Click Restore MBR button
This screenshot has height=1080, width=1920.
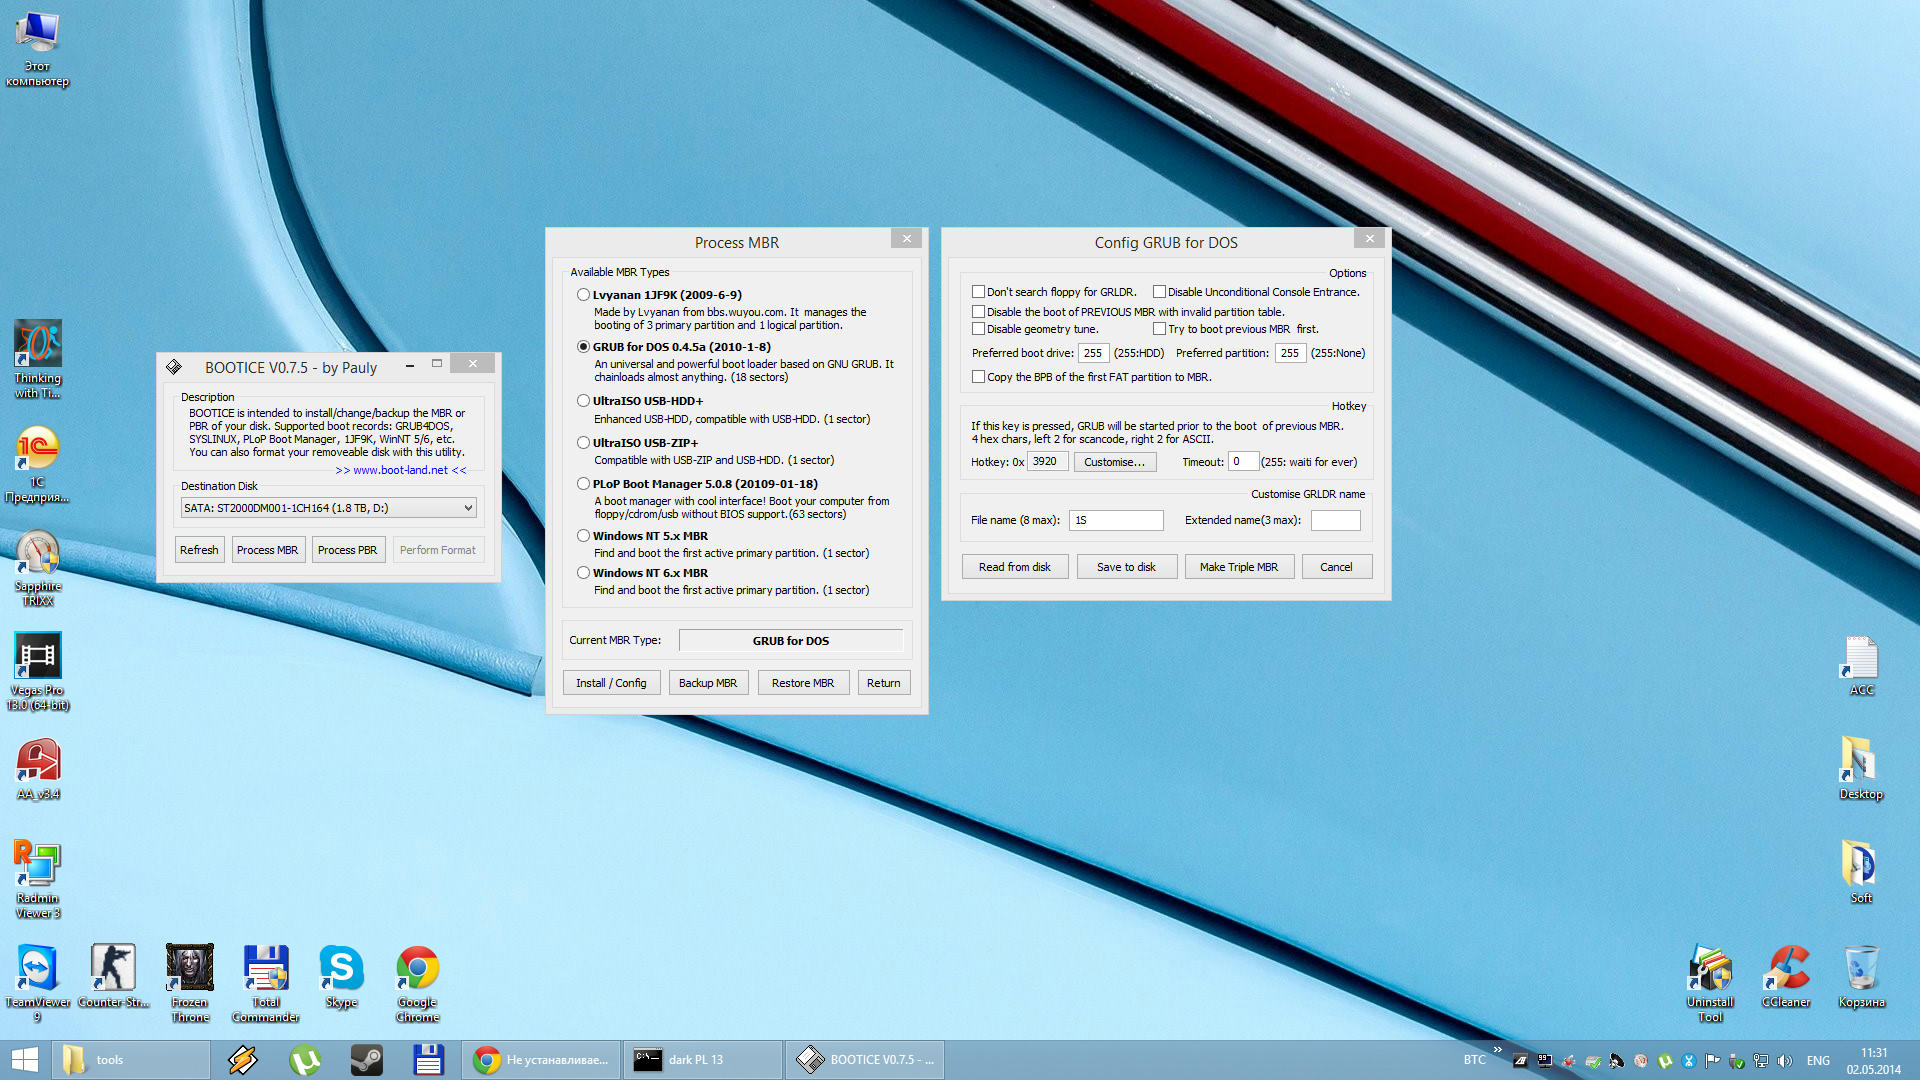[803, 683]
